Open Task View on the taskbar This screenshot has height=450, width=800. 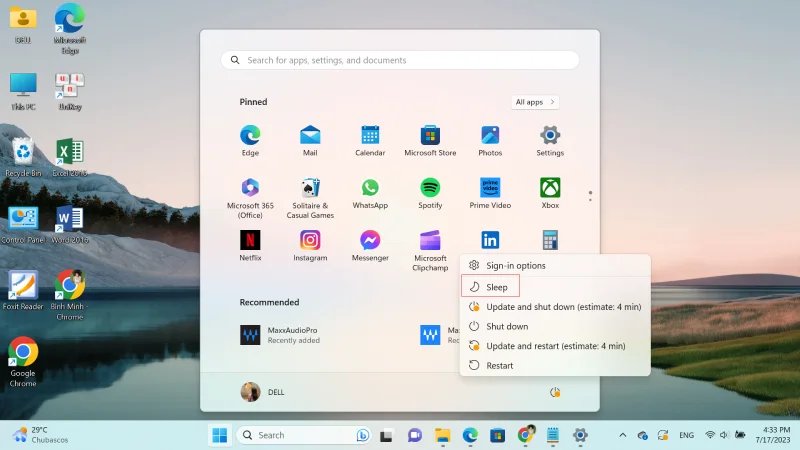click(386, 436)
